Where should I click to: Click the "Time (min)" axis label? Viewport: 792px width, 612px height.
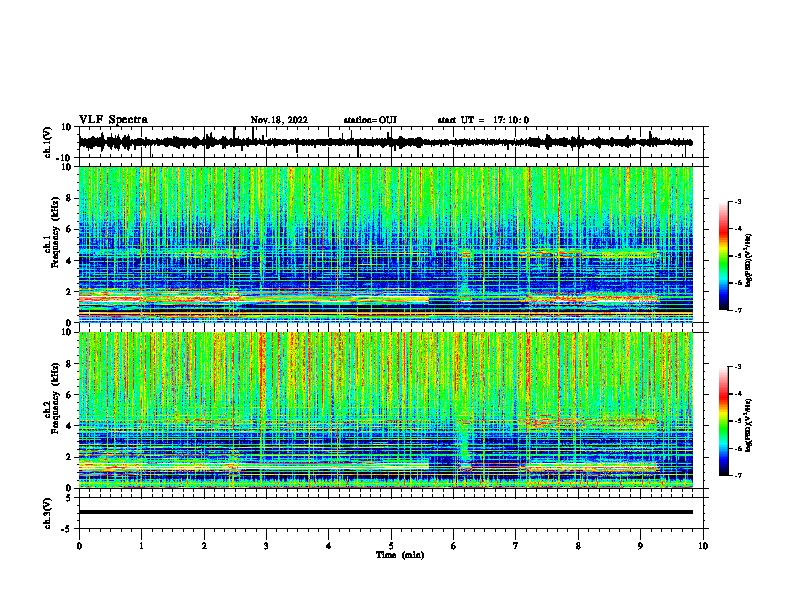pos(400,555)
